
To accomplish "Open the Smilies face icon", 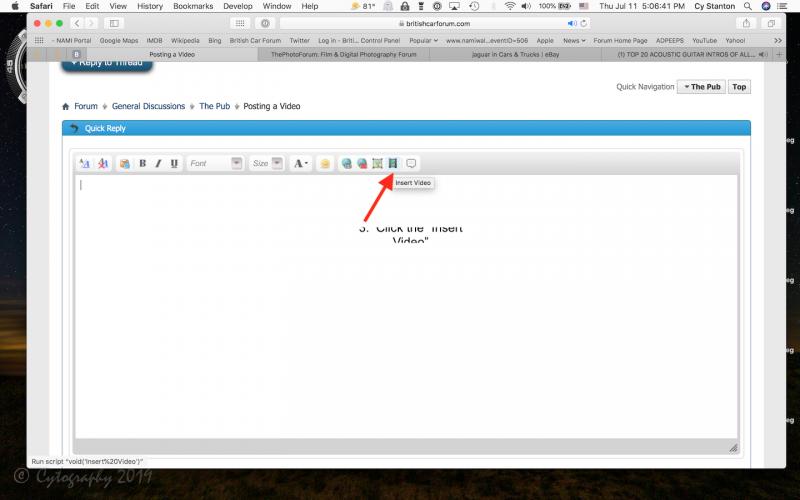I will (x=325, y=163).
